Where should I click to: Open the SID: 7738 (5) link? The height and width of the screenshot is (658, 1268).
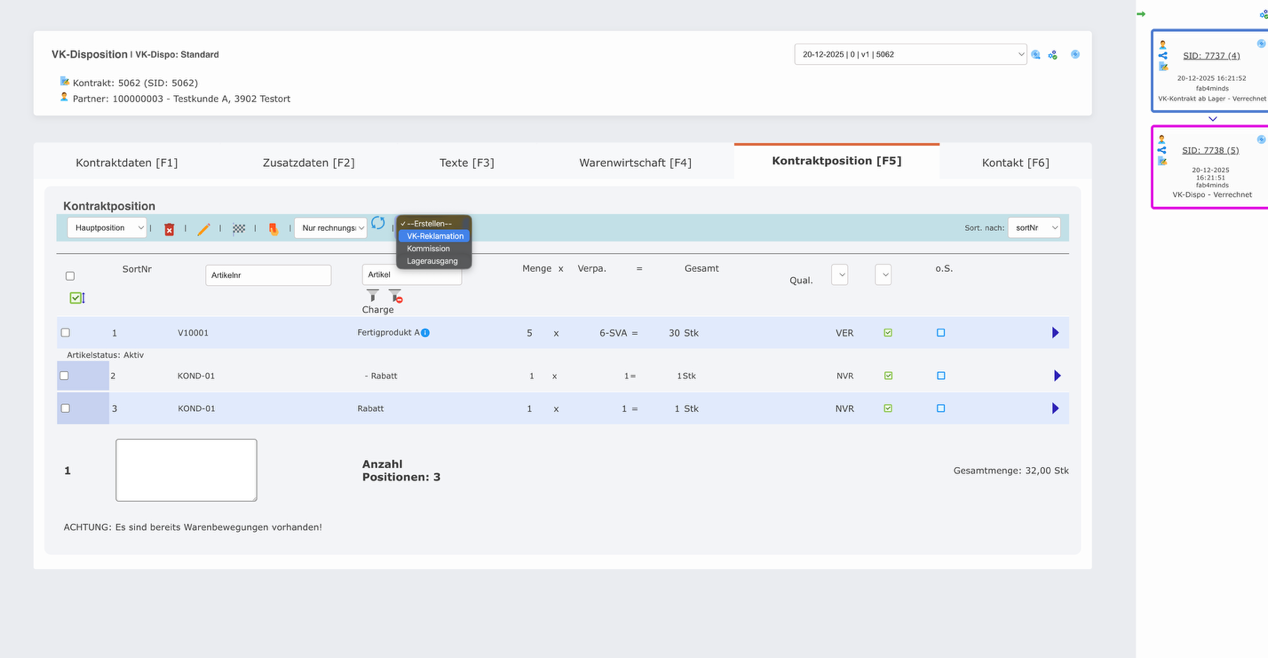pyautogui.click(x=1210, y=151)
